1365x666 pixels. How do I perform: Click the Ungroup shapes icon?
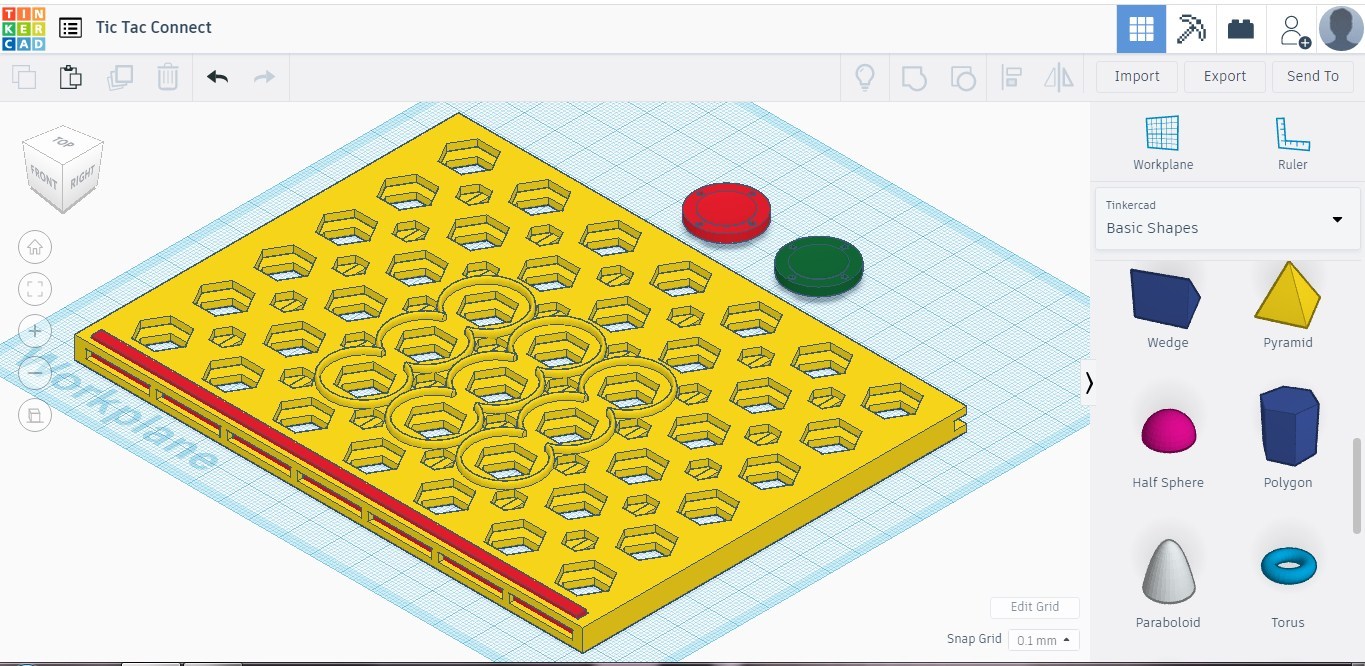click(962, 77)
